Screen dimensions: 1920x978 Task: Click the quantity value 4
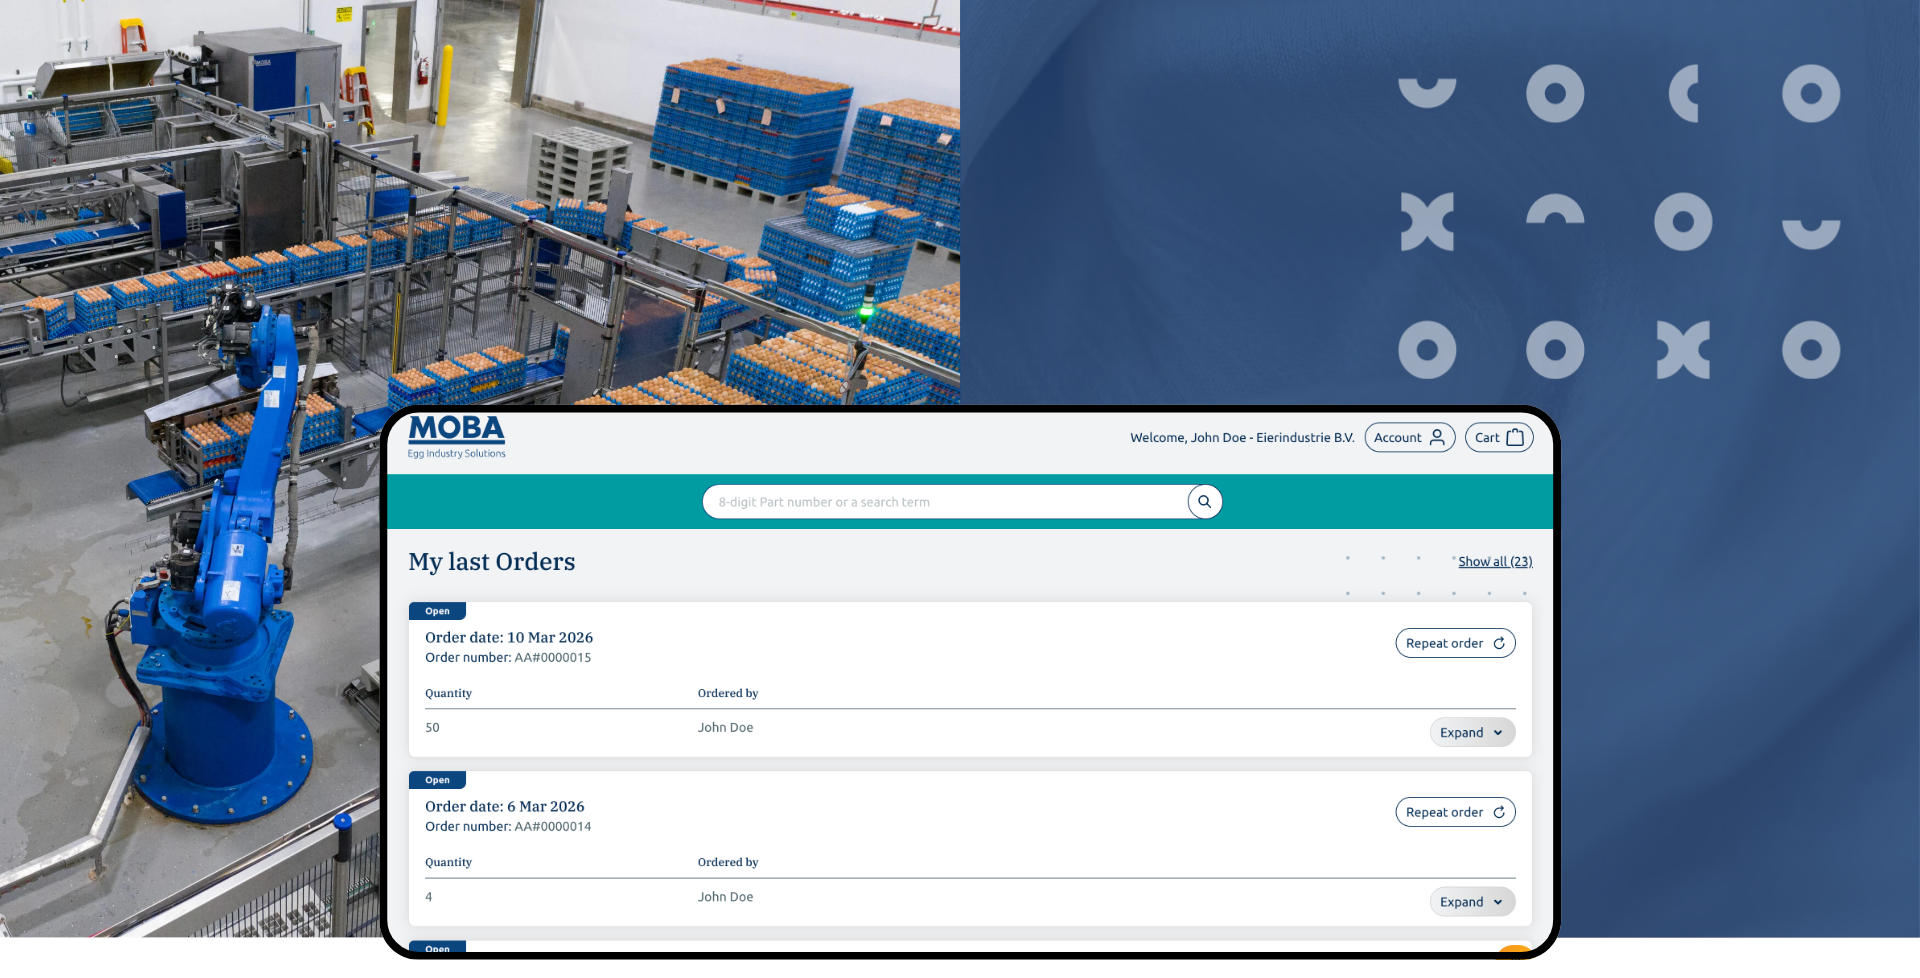tap(429, 897)
